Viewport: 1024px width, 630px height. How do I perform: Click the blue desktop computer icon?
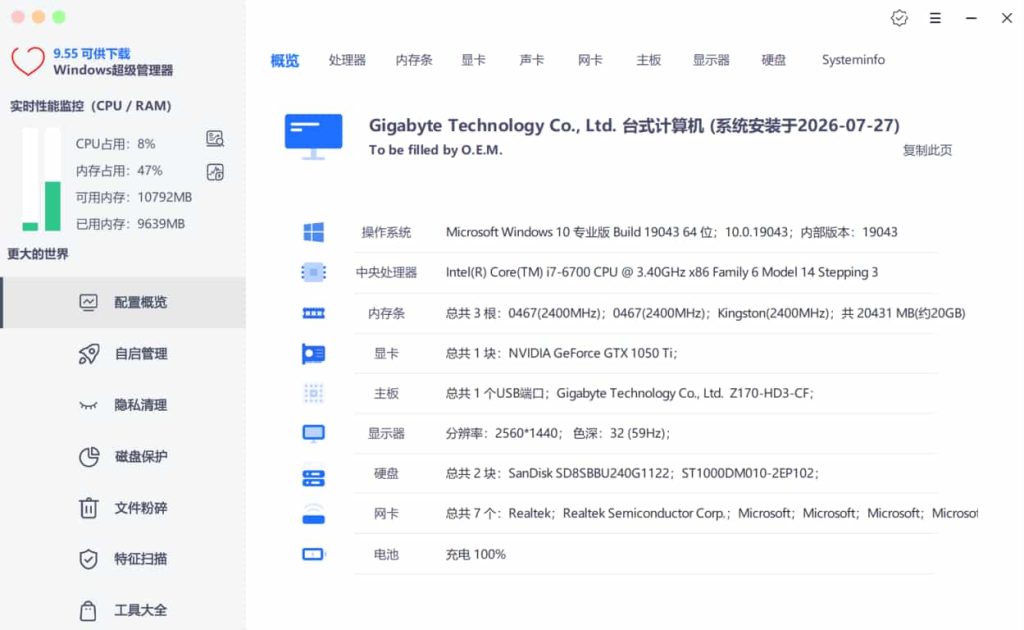pos(313,136)
